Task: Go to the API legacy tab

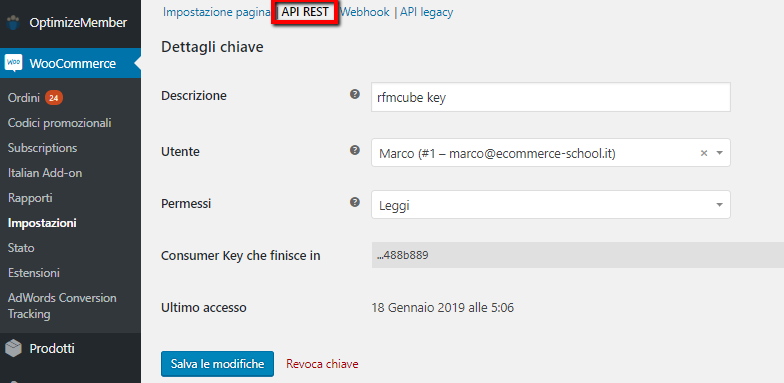Action: point(426,12)
